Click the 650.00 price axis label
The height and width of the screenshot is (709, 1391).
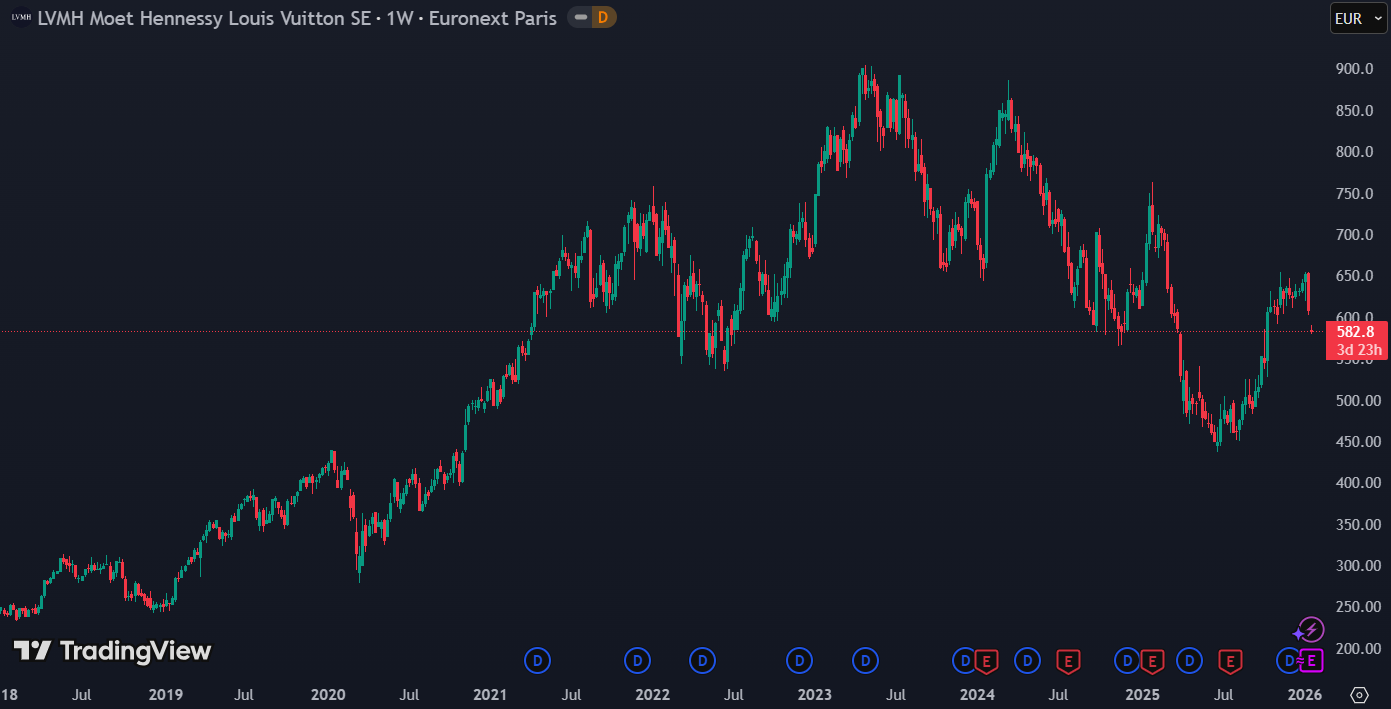pyautogui.click(x=1354, y=276)
